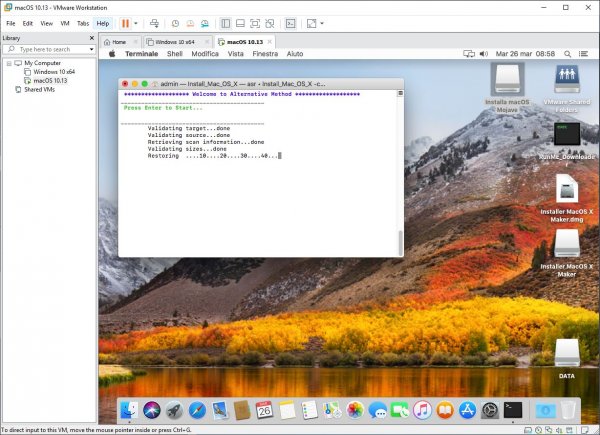Screen dimensions: 600x435
Task: Open System Preferences gear in dock
Action: 490,409
